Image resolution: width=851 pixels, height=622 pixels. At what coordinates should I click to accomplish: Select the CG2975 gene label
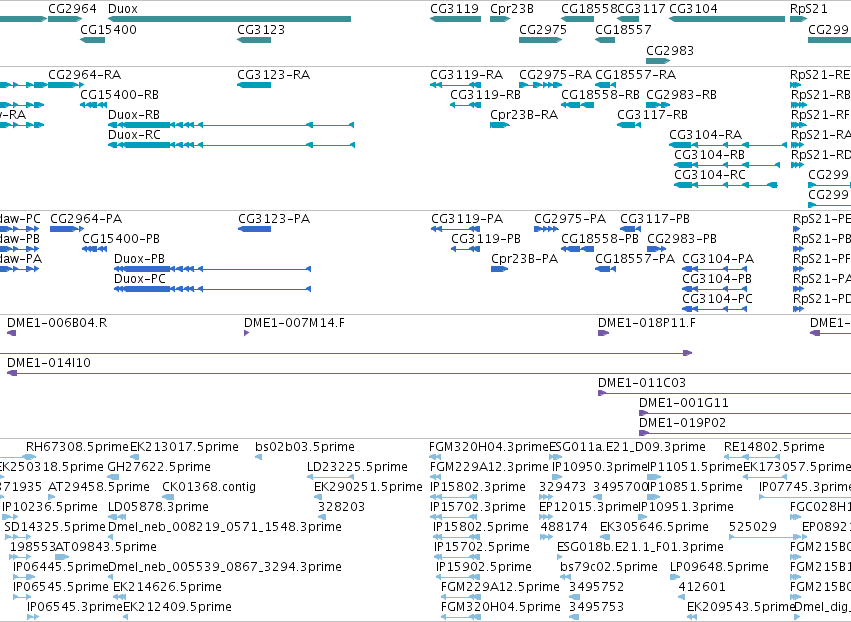click(x=543, y=29)
